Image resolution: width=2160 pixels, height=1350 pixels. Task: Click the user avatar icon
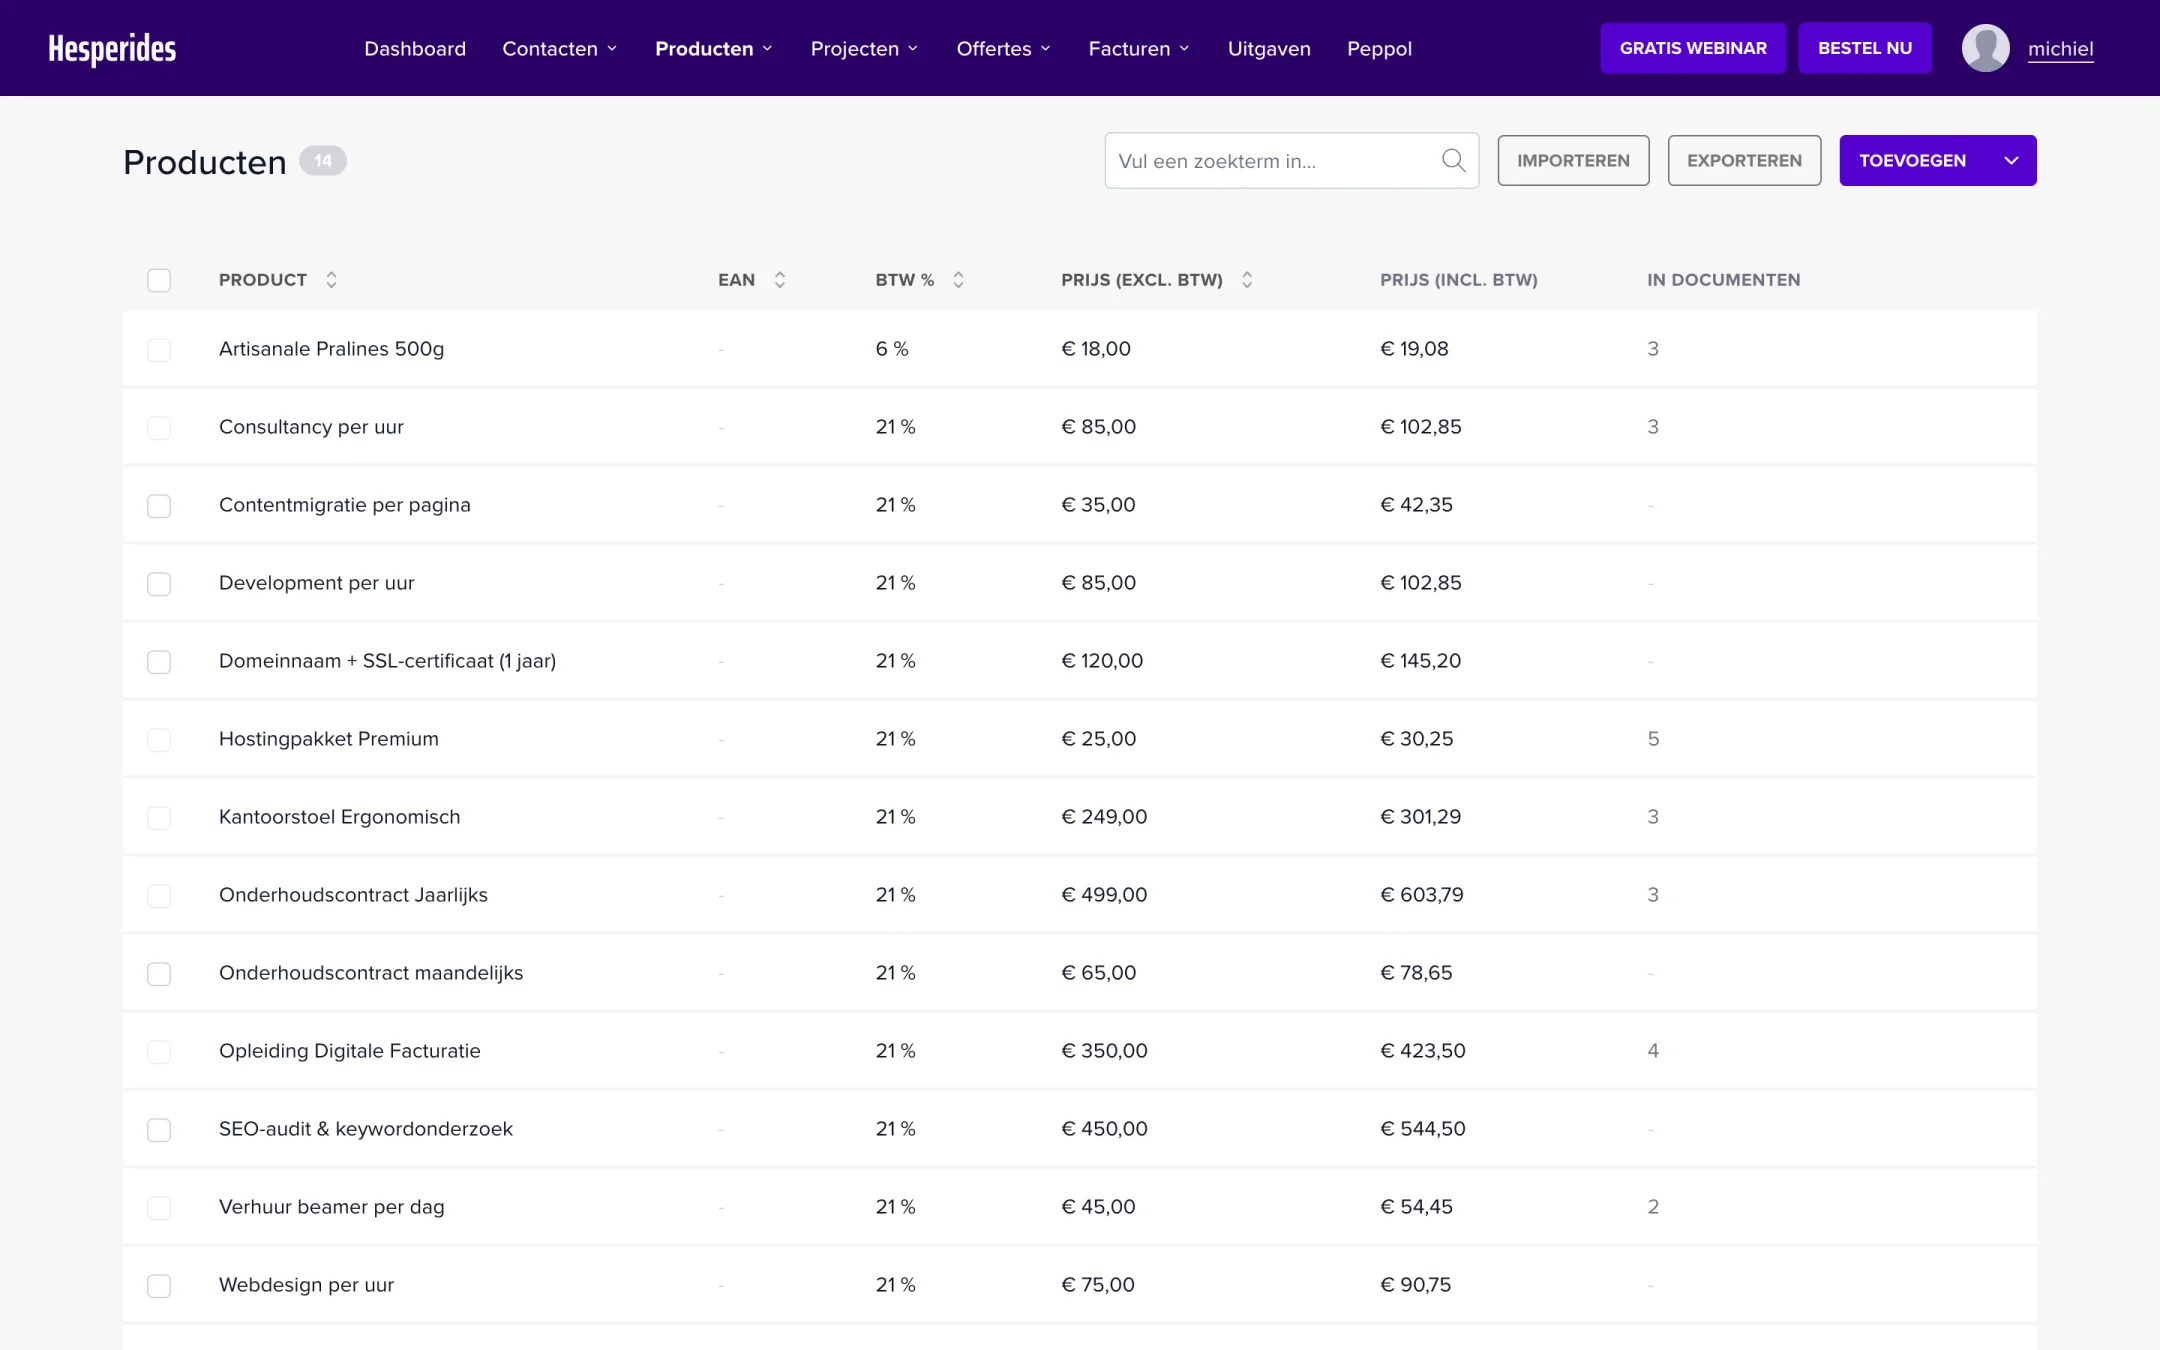(x=1985, y=48)
